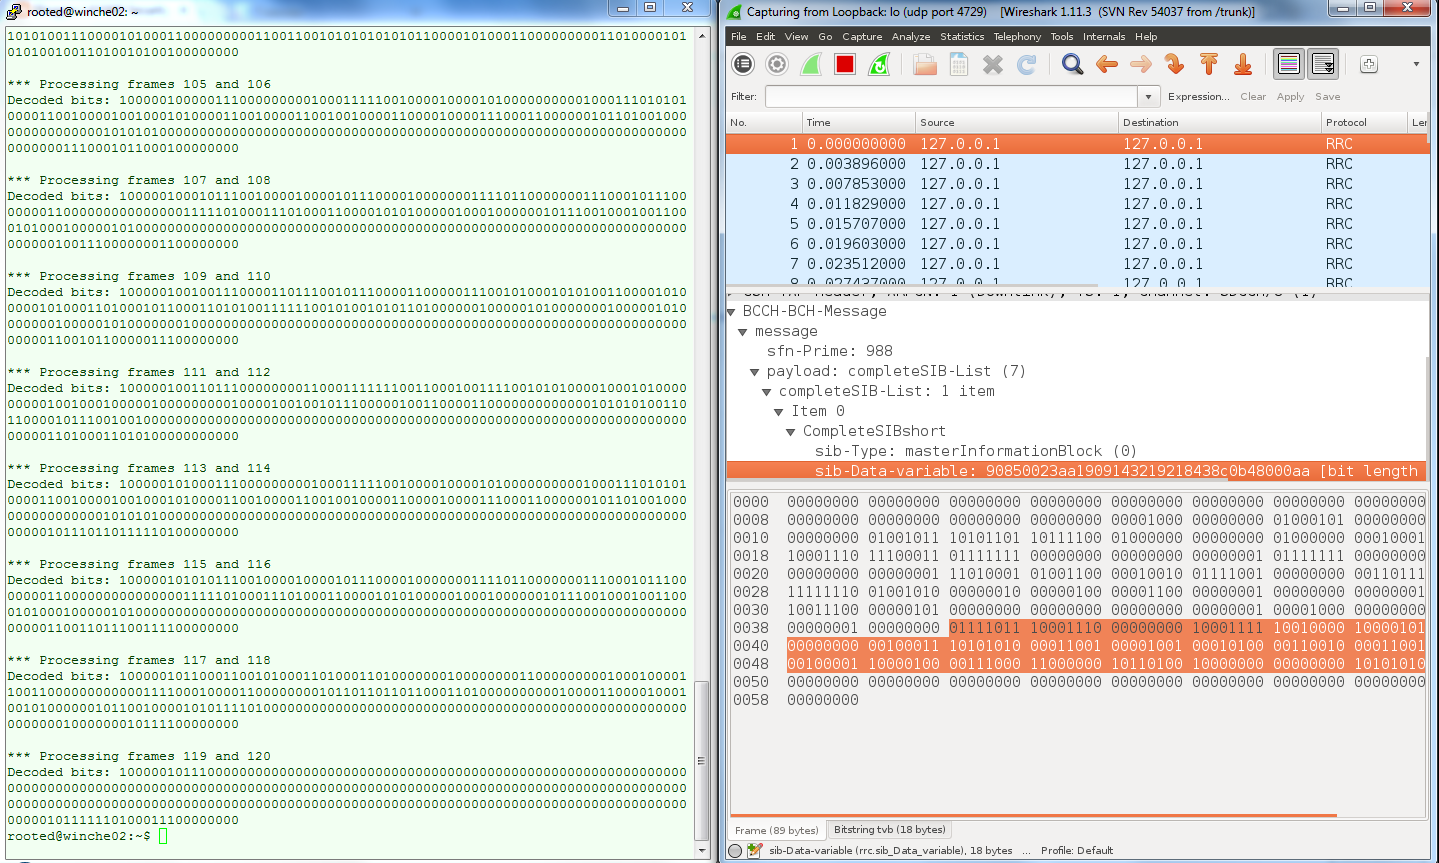Image resolution: width=1439 pixels, height=863 pixels.
Task: Restart the live capture in Wireshark
Action: coord(879,64)
